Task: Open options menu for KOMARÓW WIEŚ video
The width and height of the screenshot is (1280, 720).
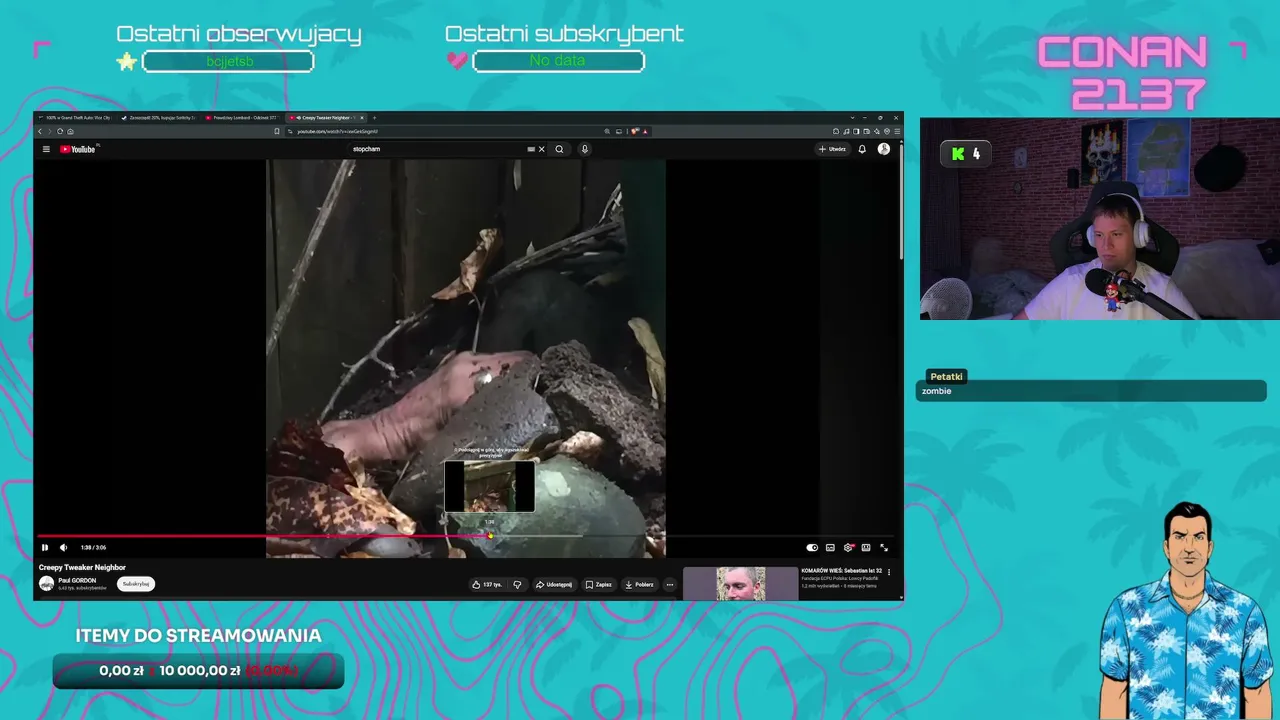Action: coord(889,572)
